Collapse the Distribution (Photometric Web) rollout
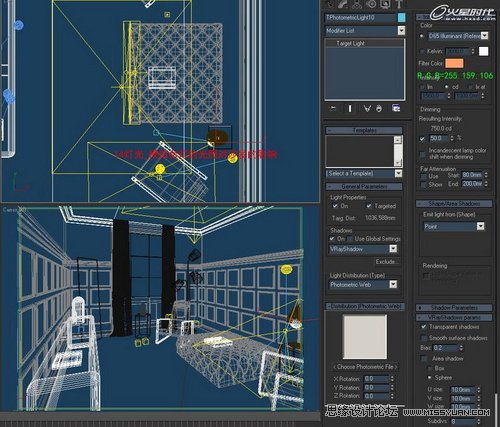 pyautogui.click(x=365, y=306)
